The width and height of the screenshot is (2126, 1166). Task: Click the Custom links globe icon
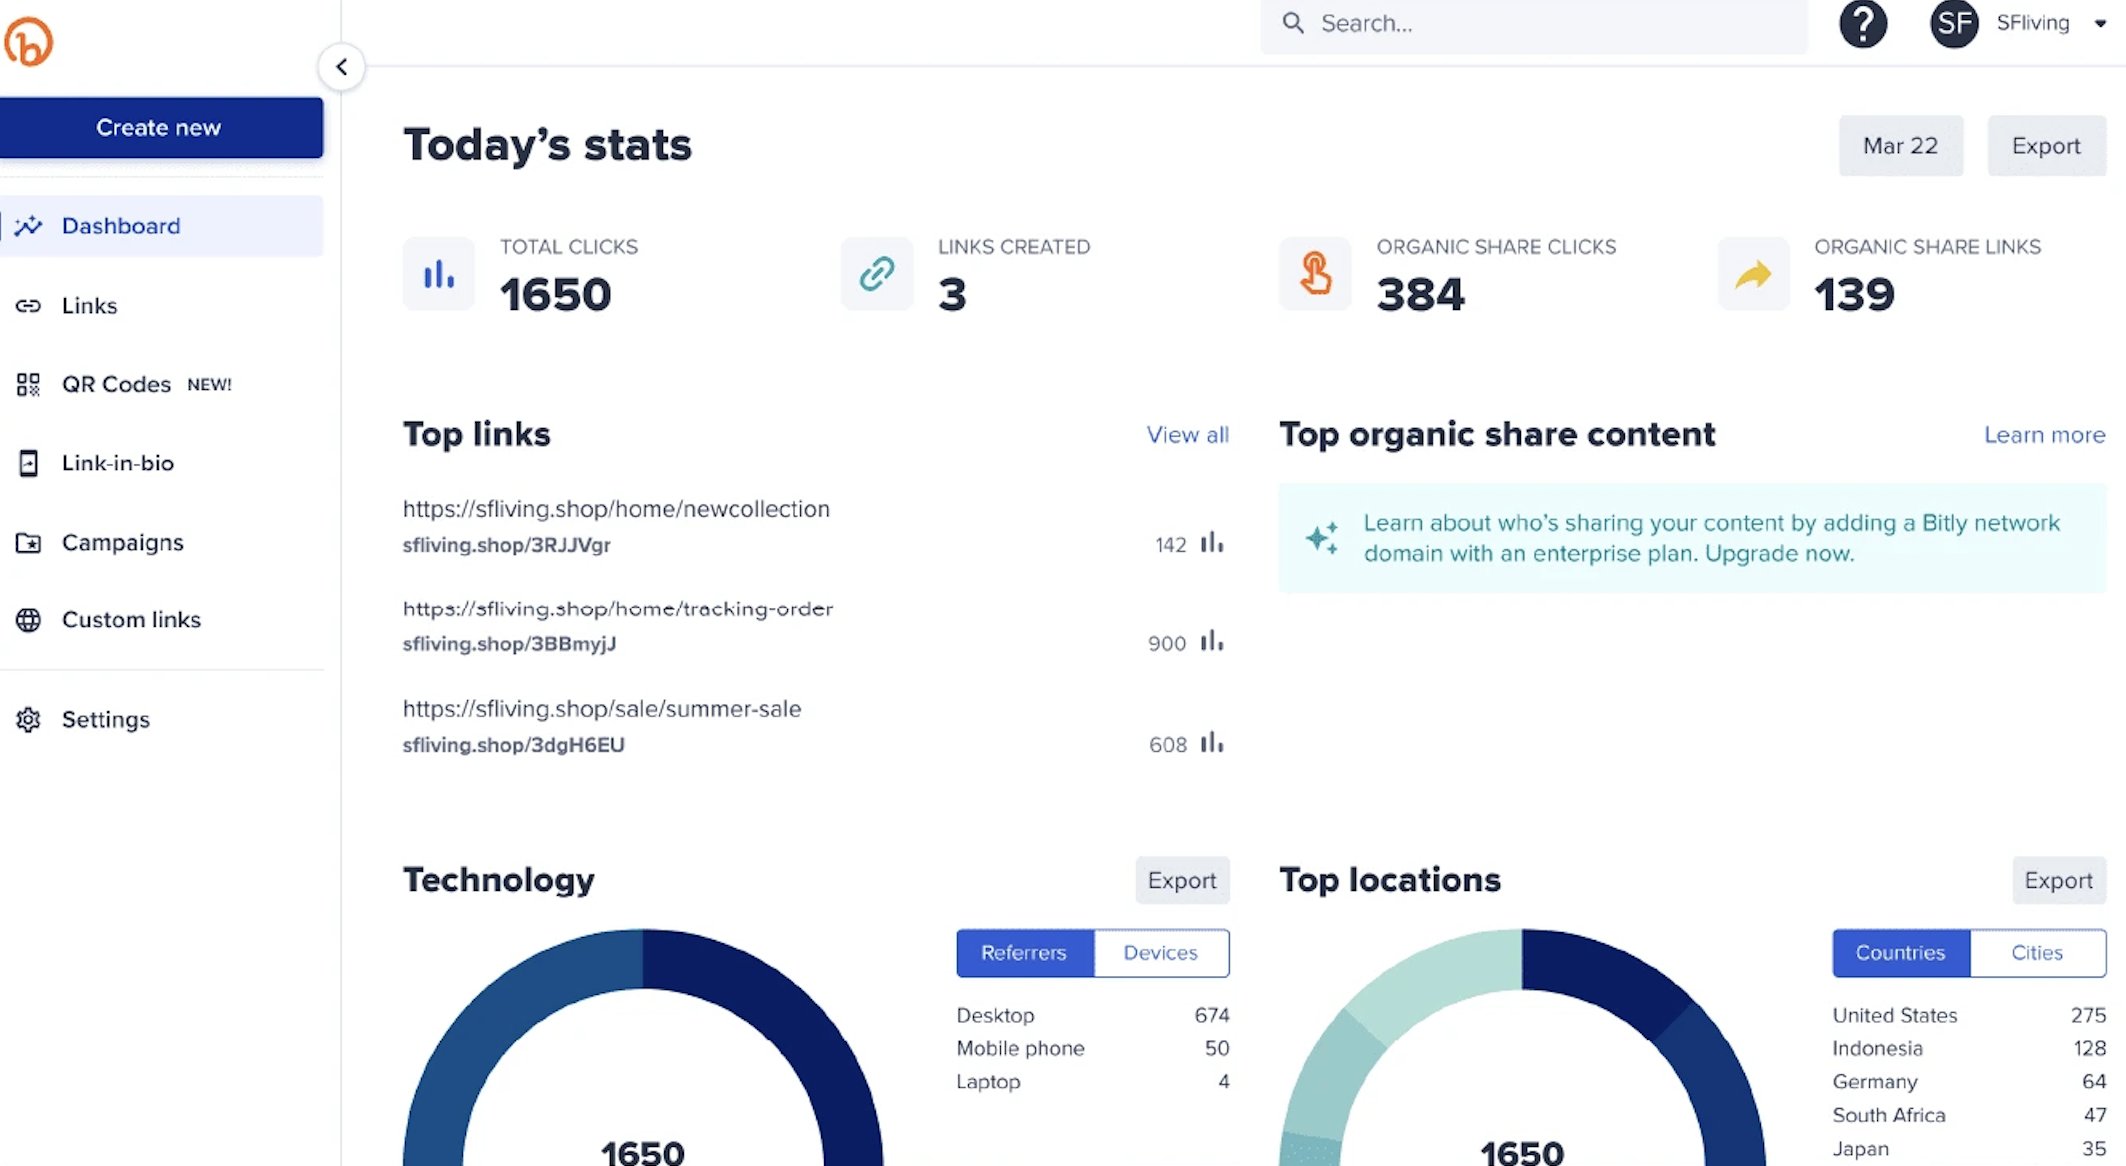[28, 619]
